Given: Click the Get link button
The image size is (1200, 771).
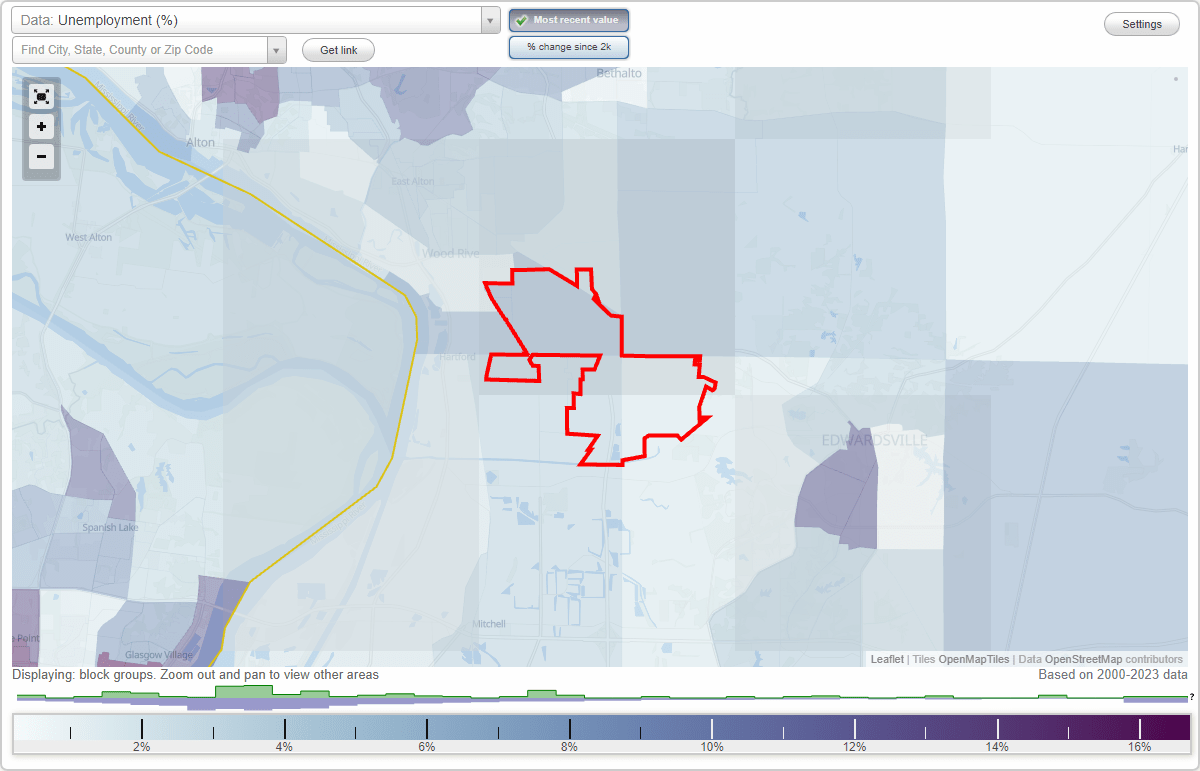Looking at the screenshot, I should pyautogui.click(x=338, y=50).
